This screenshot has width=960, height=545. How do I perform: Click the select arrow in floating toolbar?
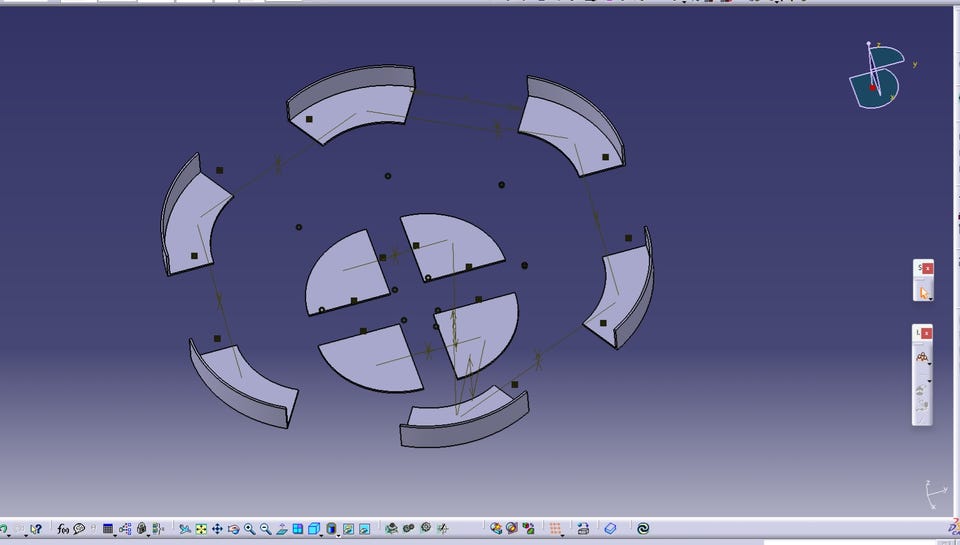[x=923, y=292]
